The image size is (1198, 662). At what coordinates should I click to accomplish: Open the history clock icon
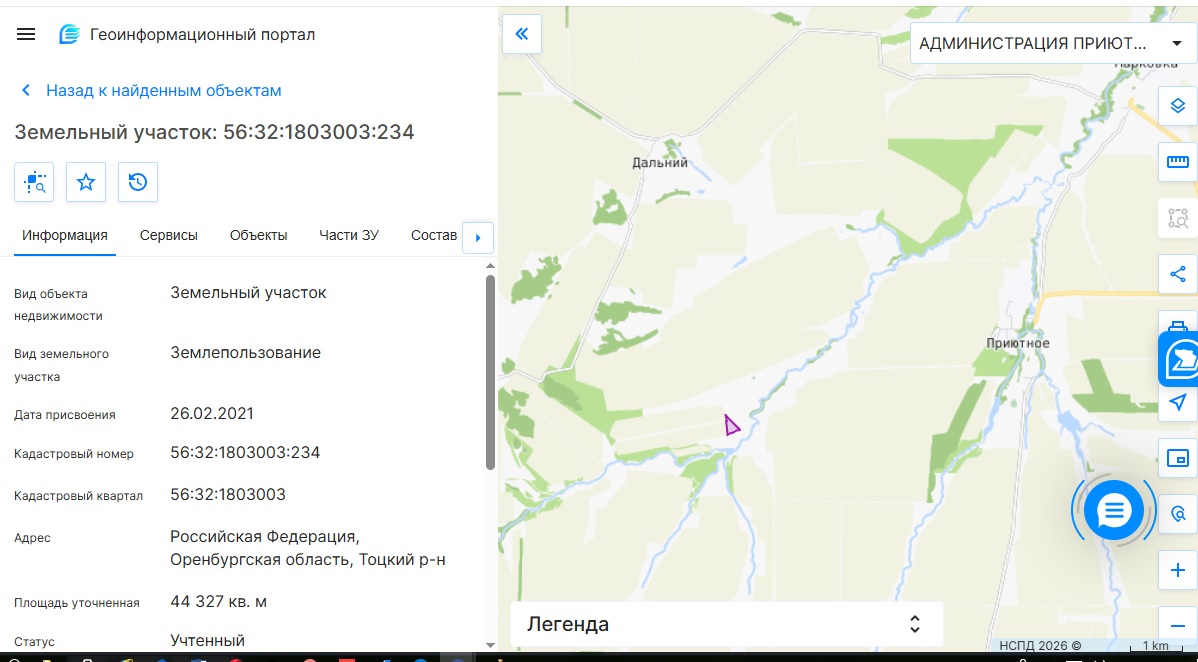click(138, 182)
